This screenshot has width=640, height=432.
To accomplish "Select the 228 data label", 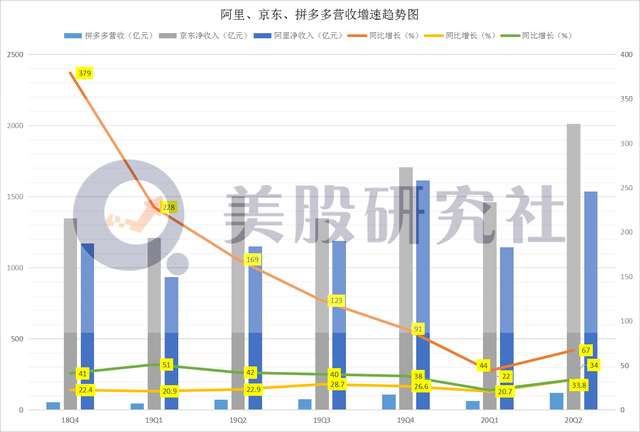I will (169, 207).
